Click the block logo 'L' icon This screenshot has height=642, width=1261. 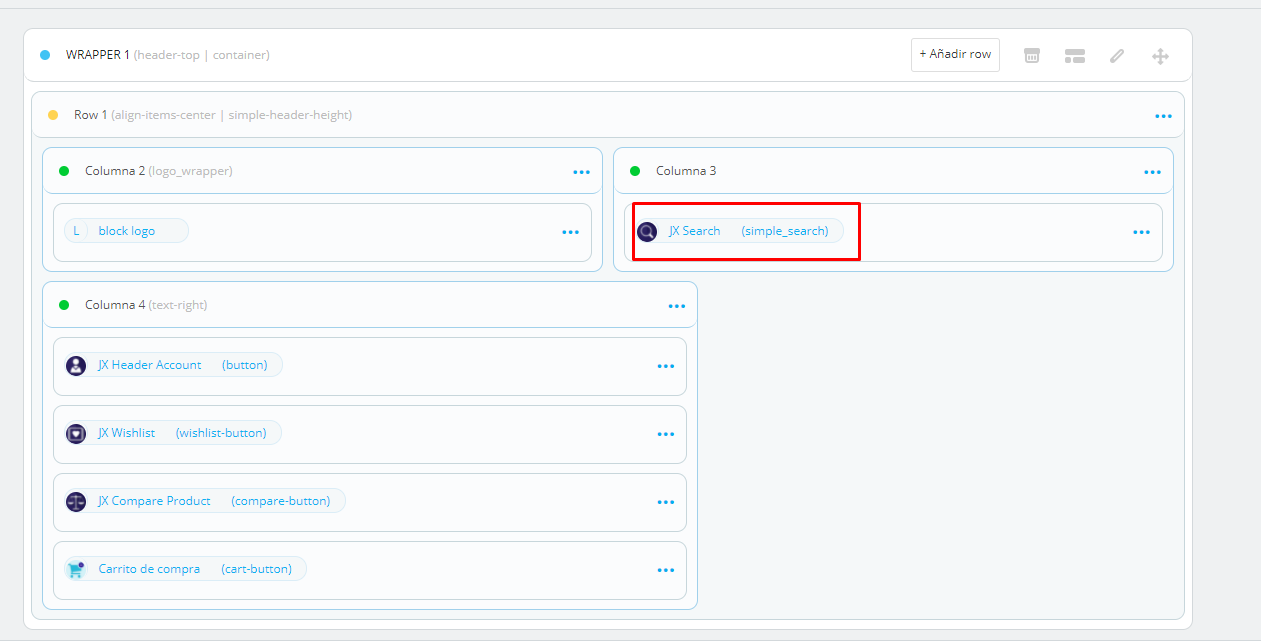pyautogui.click(x=76, y=231)
